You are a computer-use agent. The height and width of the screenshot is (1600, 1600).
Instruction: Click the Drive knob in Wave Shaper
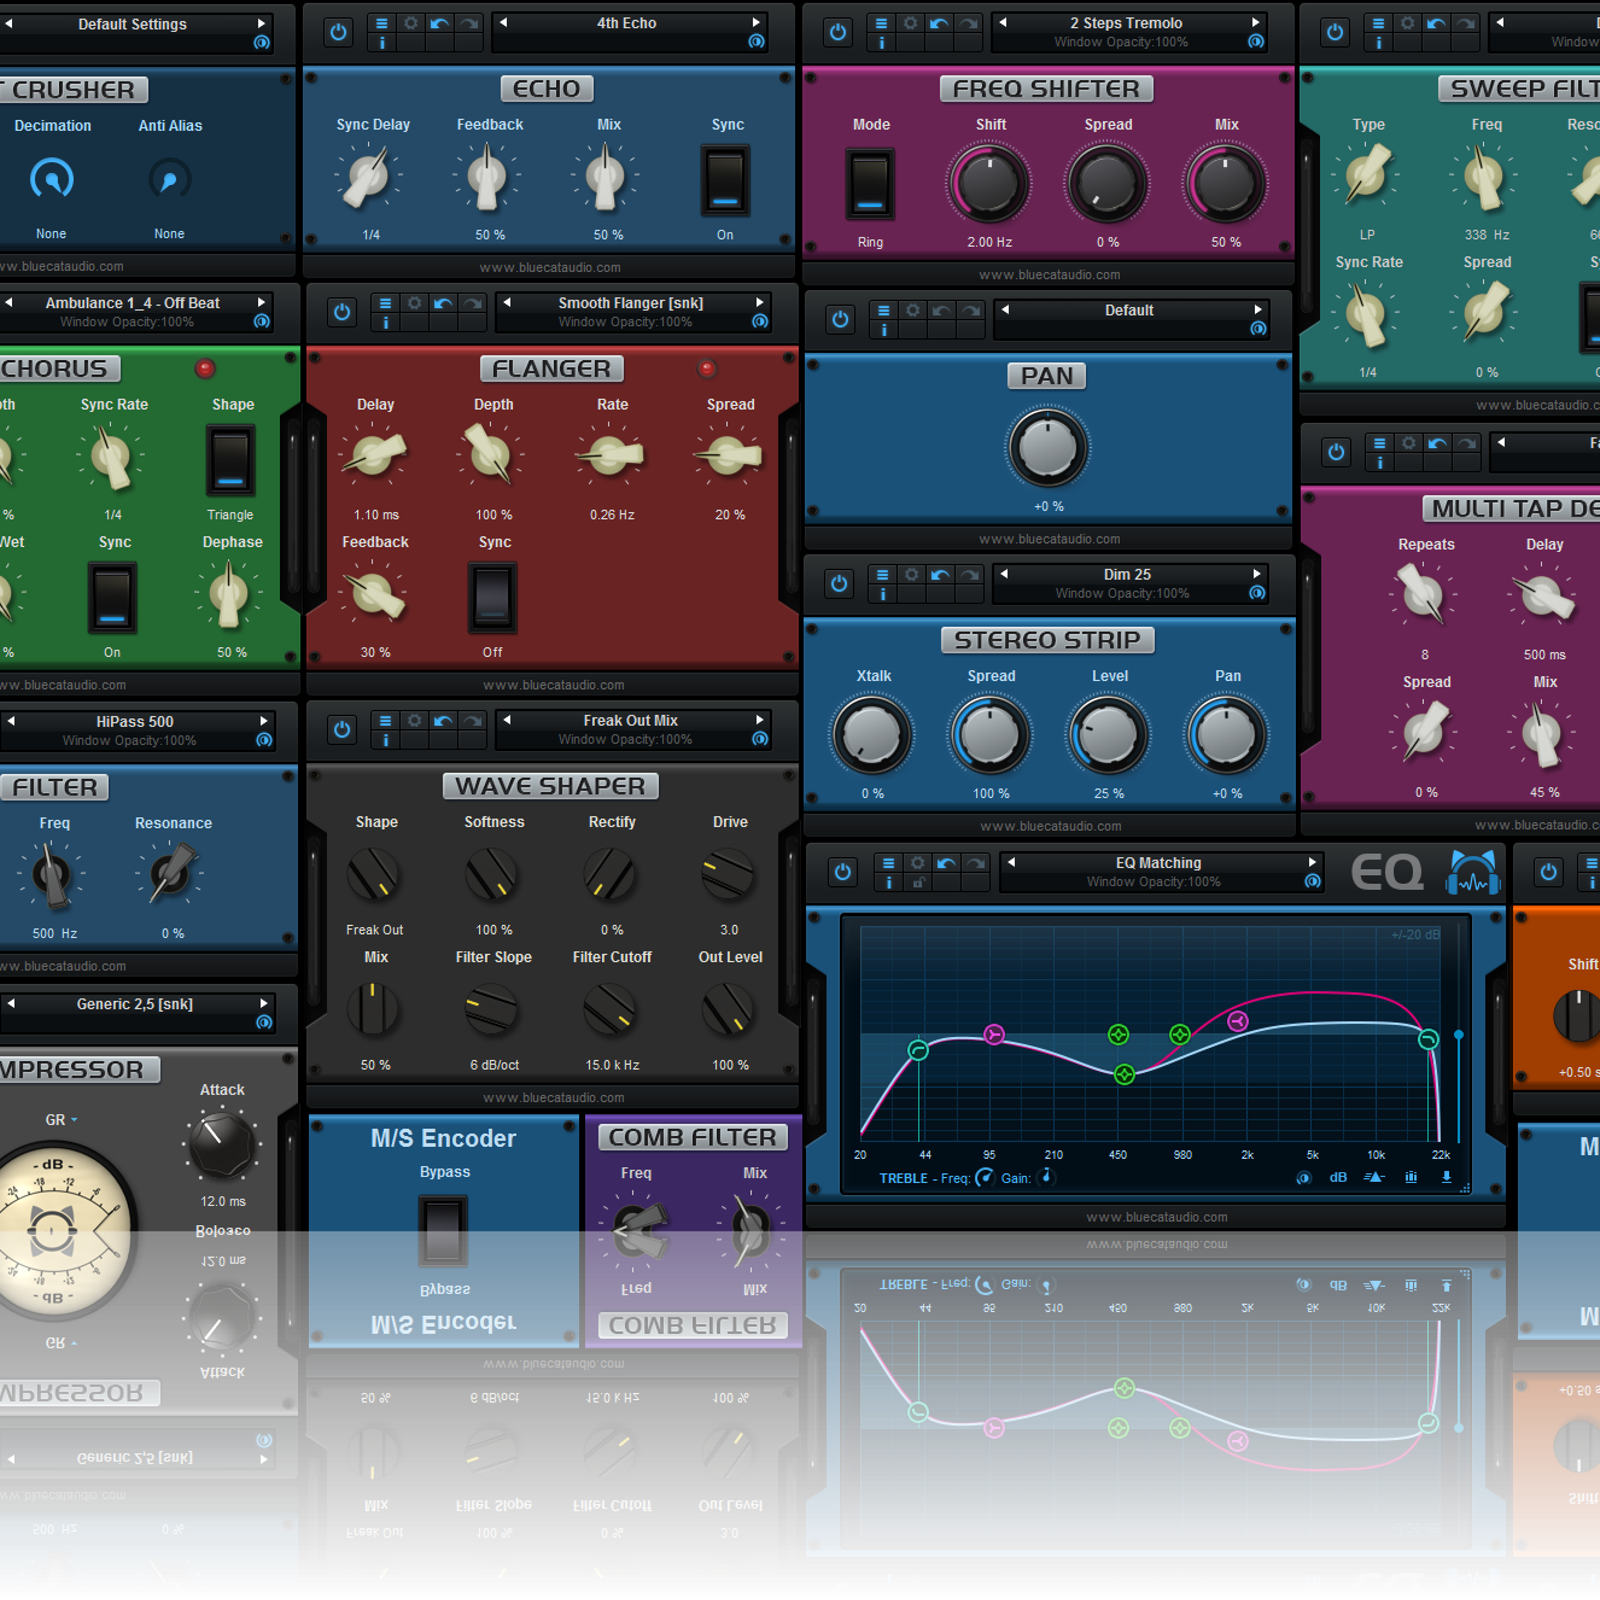729,875
